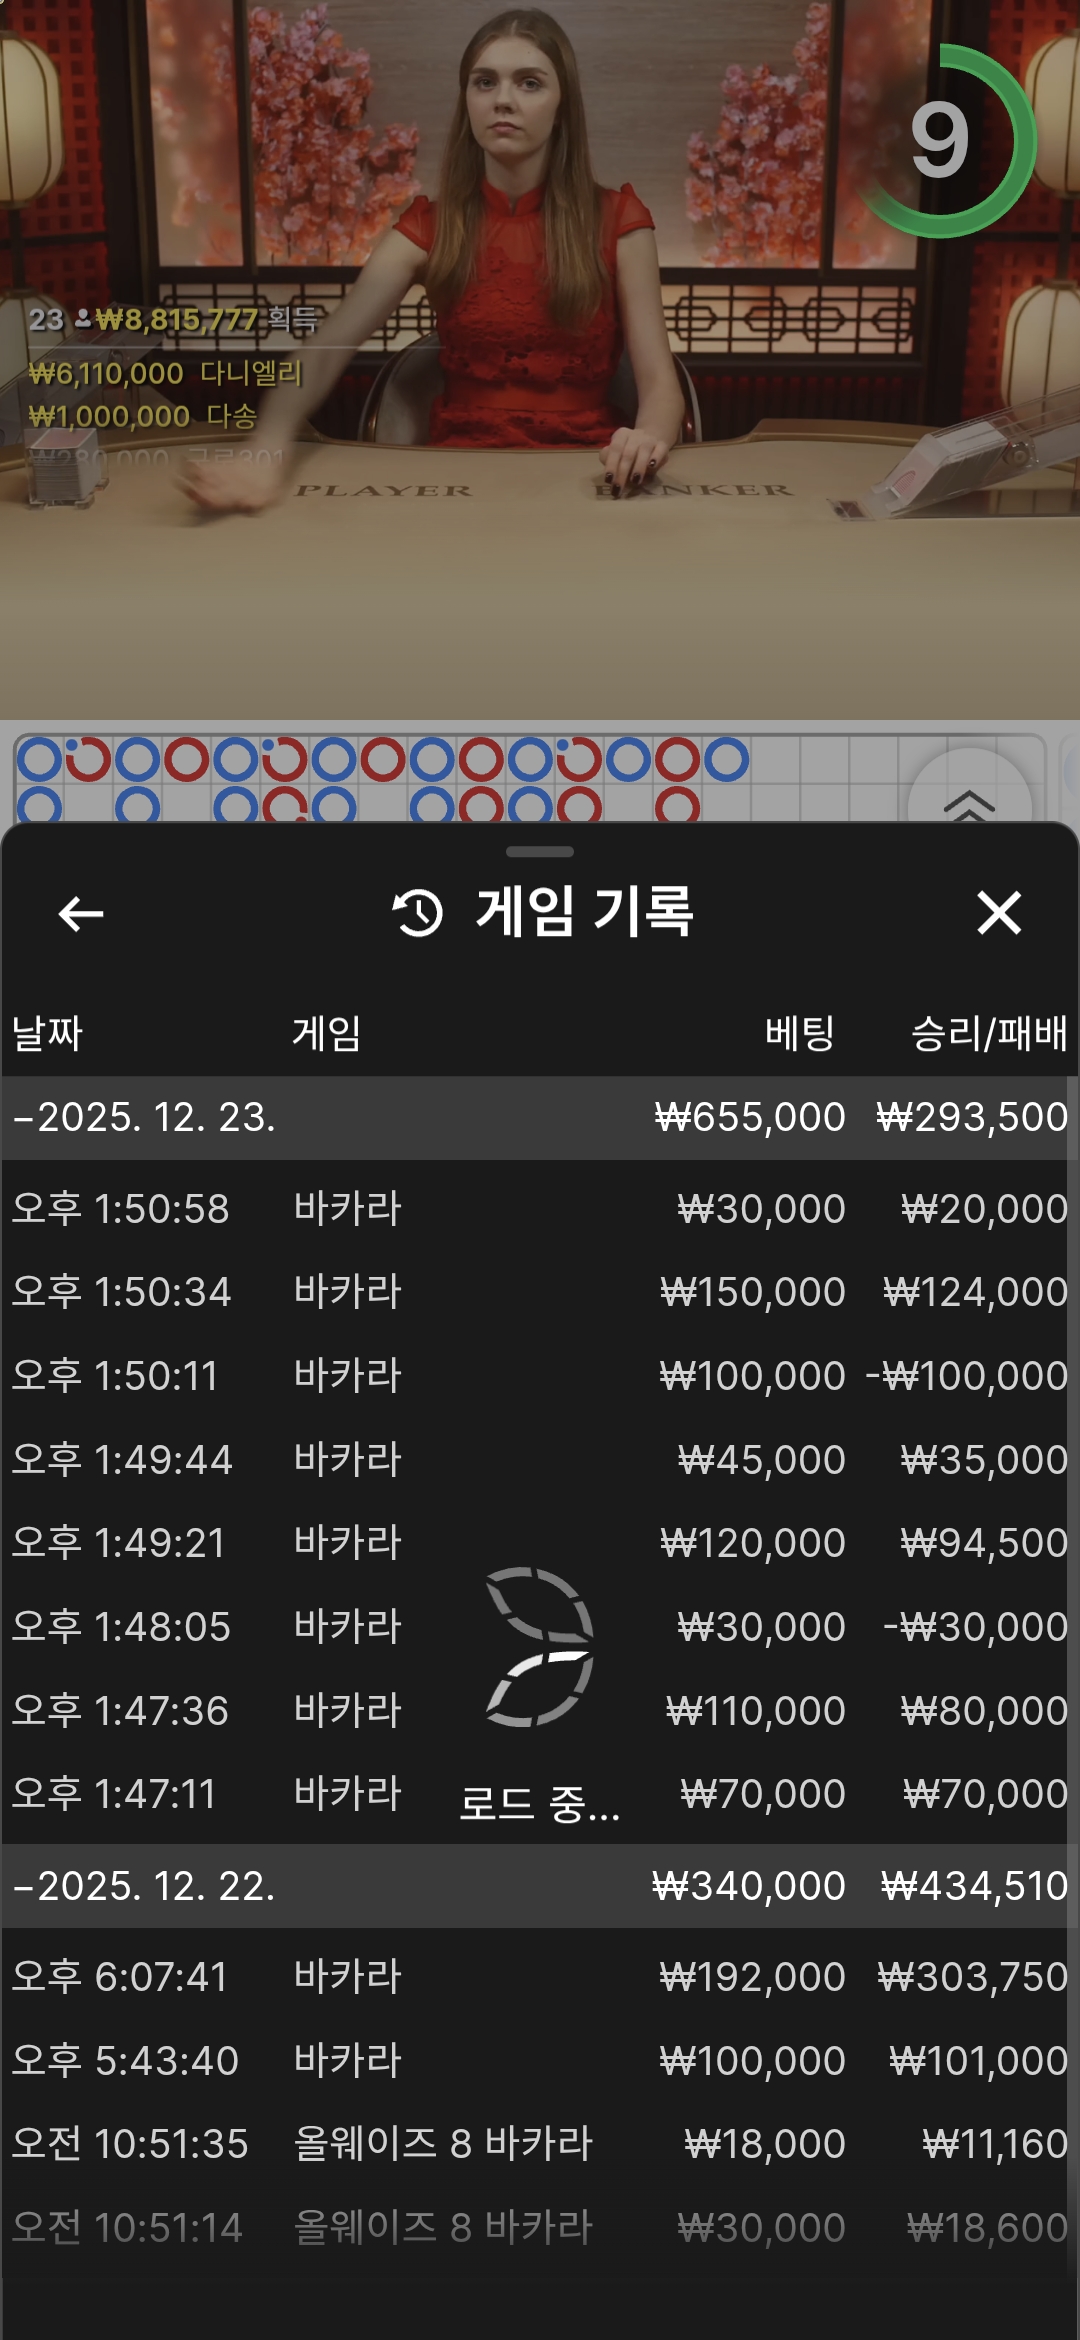
Task: Tap the winners count player icon
Action: click(x=83, y=319)
